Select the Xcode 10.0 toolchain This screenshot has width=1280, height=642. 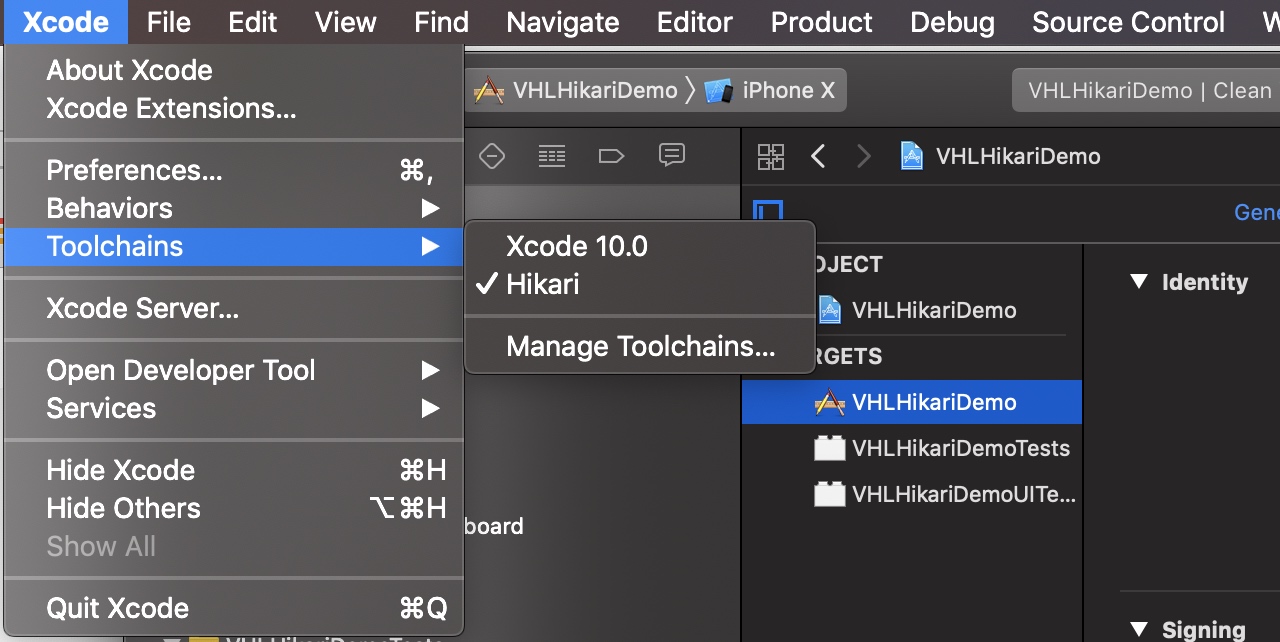(576, 246)
